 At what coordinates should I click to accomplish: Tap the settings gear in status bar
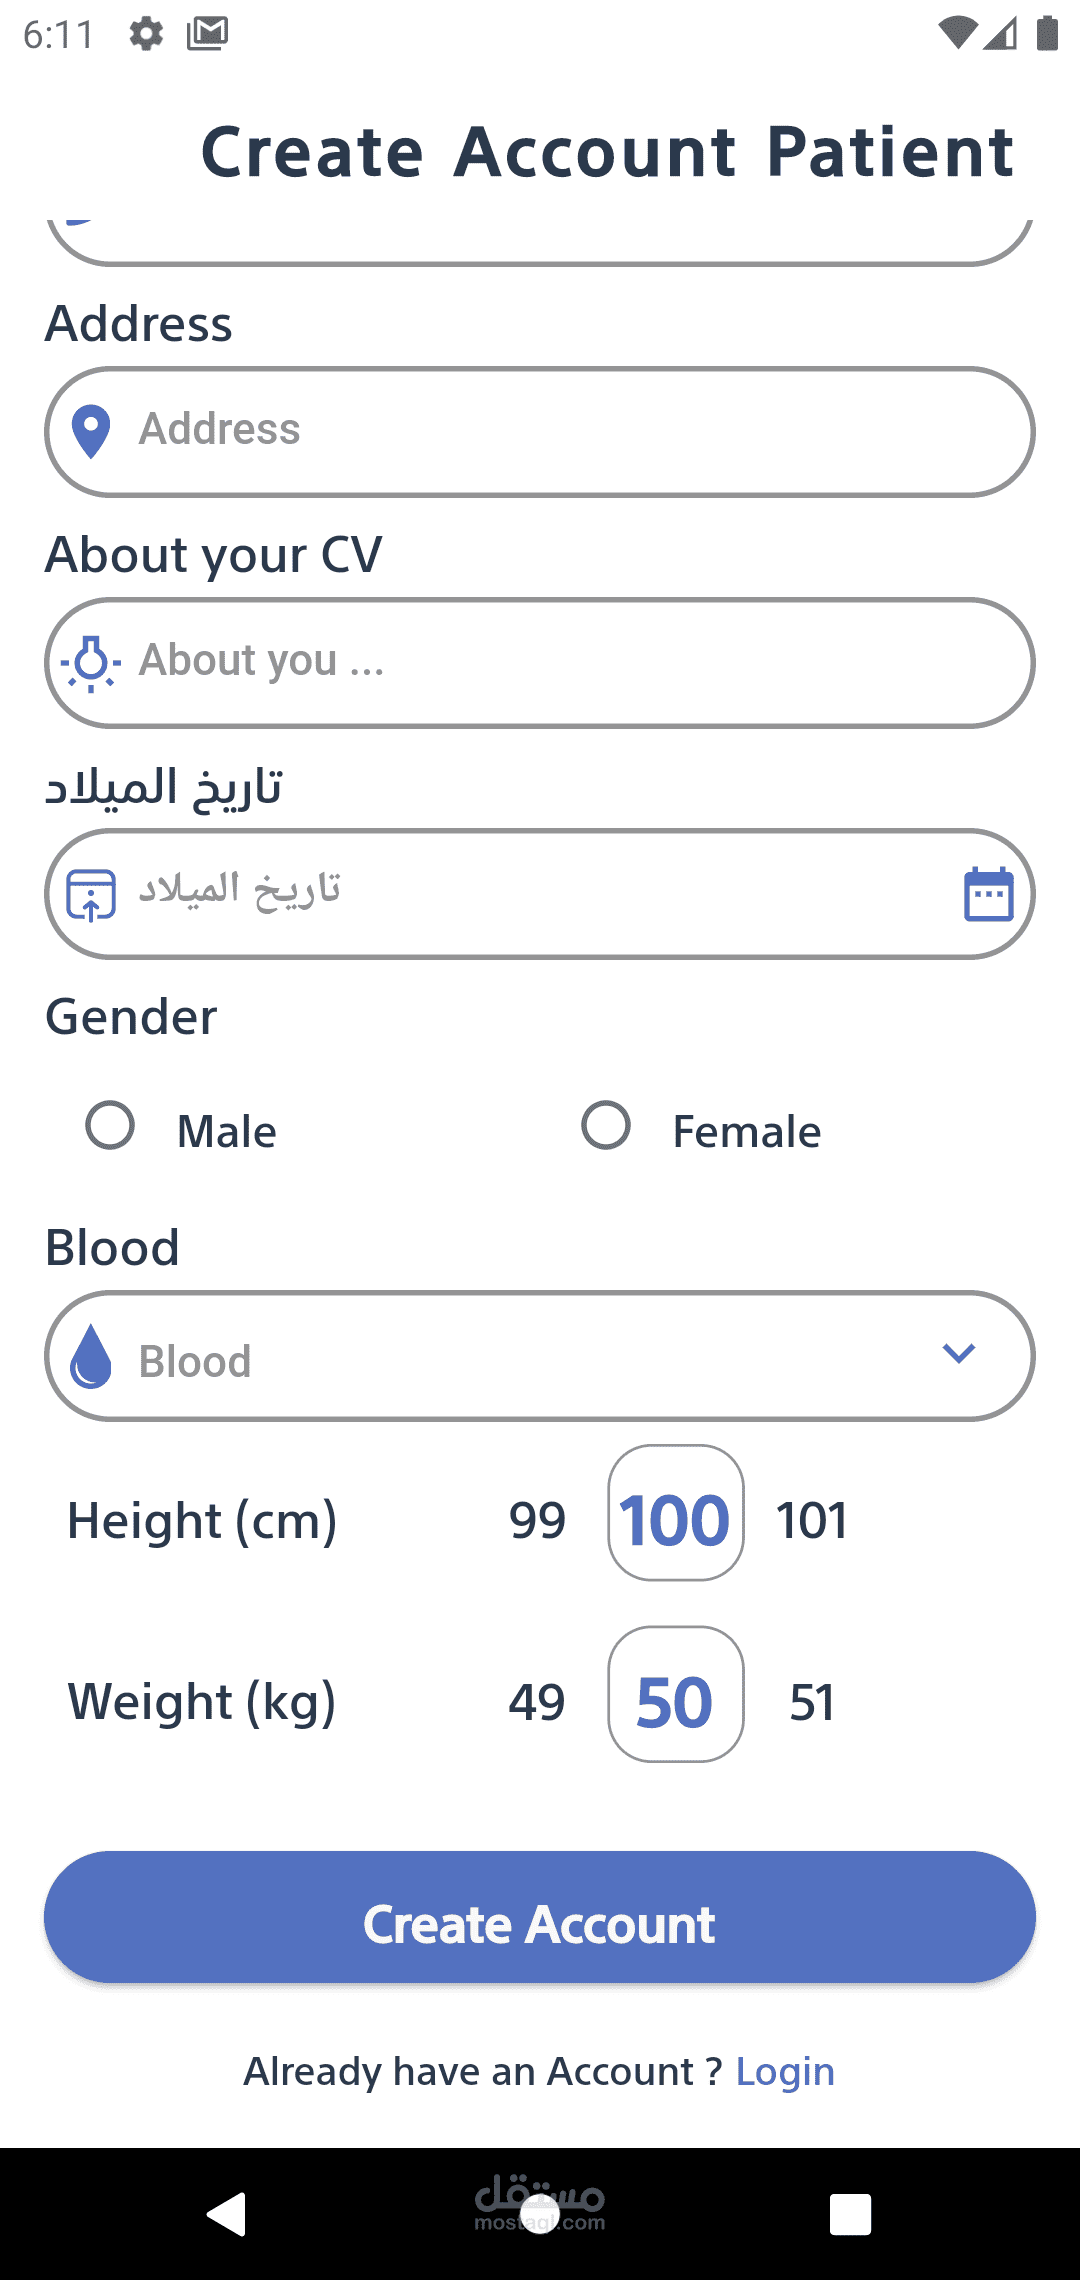pos(146,34)
